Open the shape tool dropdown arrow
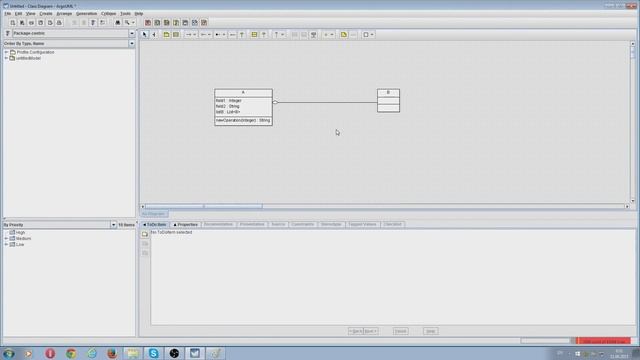 tap(372, 35)
